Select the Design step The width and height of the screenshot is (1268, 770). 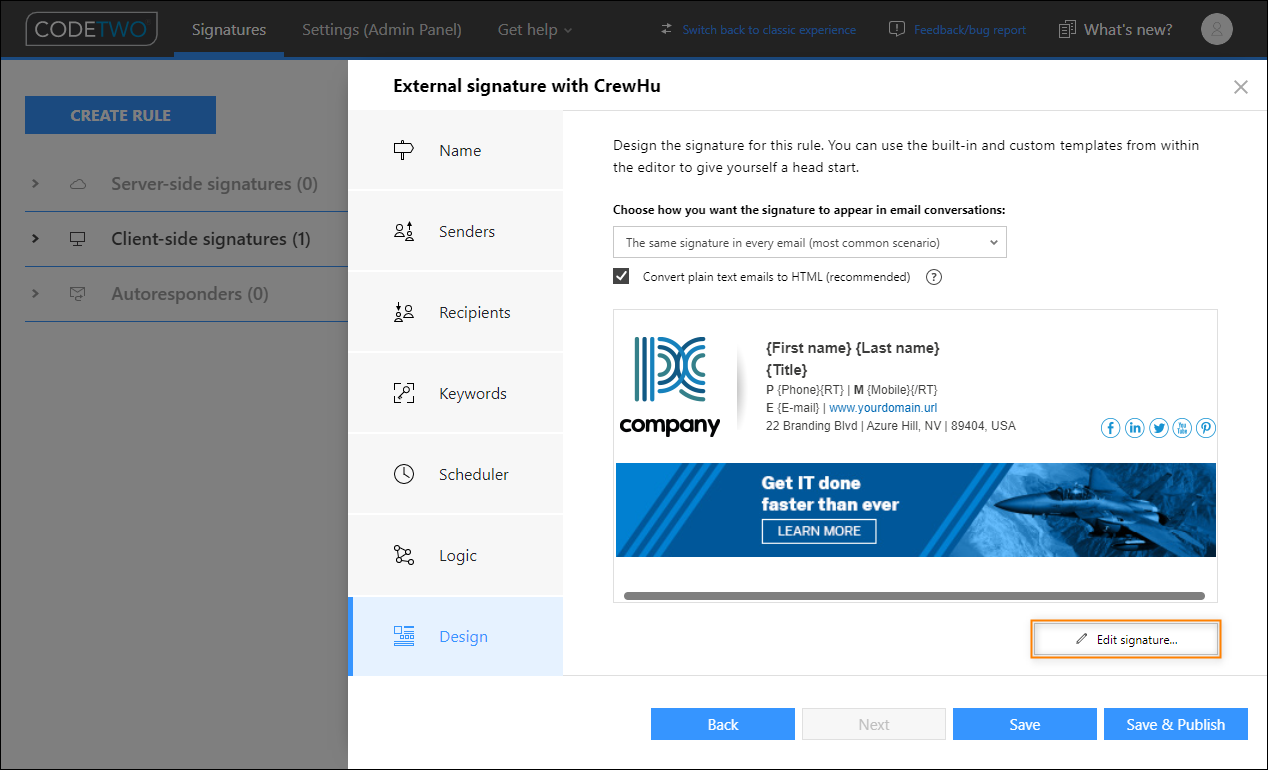456,636
